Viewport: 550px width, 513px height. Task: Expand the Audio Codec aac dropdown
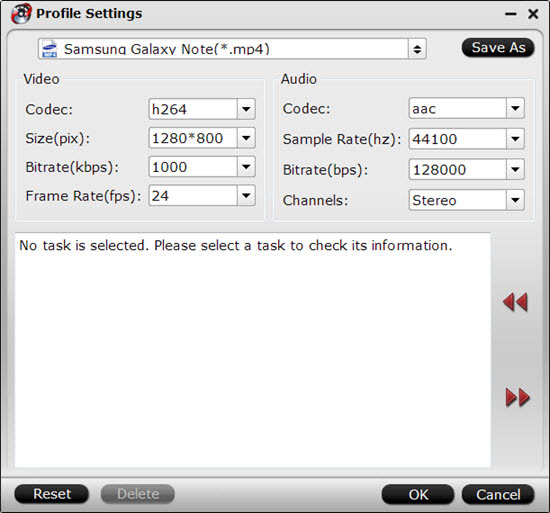(515, 108)
